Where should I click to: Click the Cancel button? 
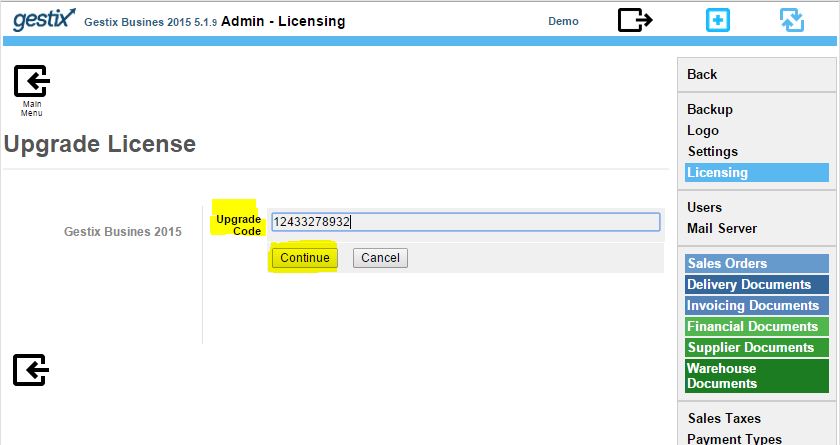point(380,258)
